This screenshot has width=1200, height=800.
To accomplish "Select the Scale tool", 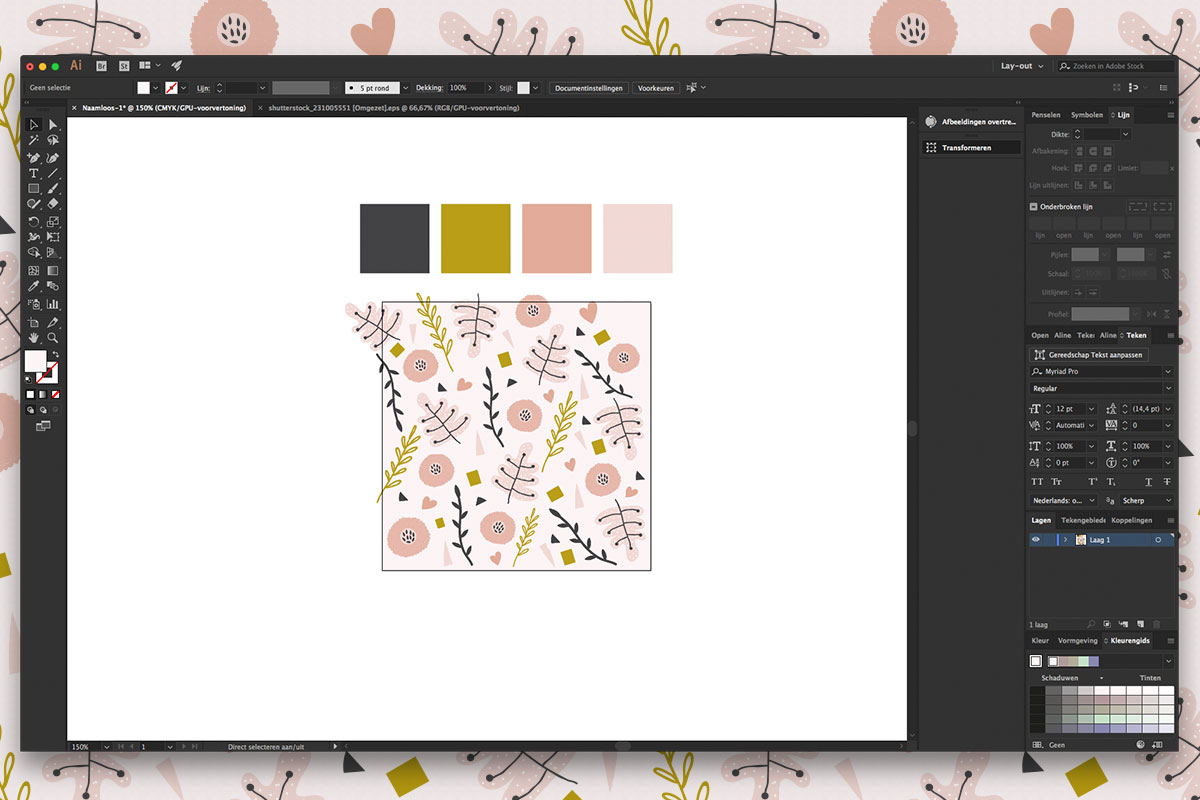I will (x=53, y=222).
